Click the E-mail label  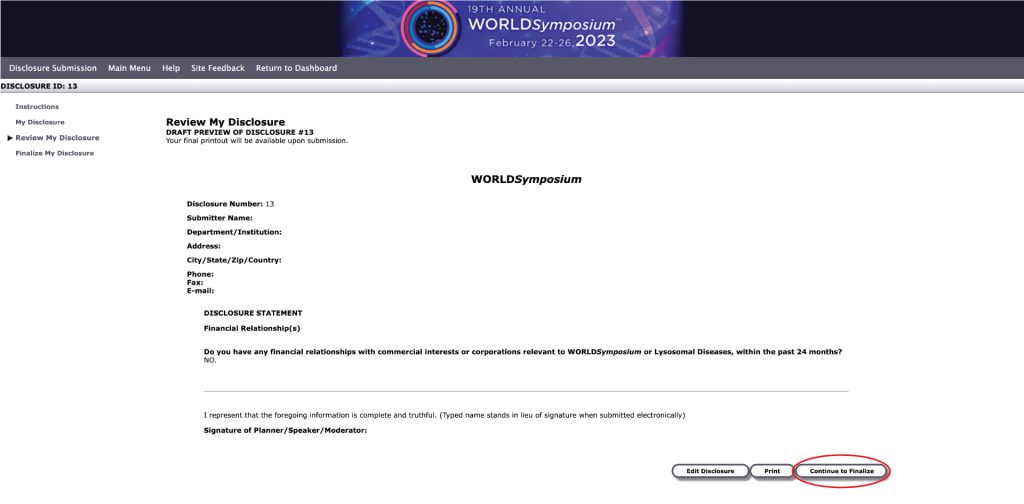pos(200,291)
